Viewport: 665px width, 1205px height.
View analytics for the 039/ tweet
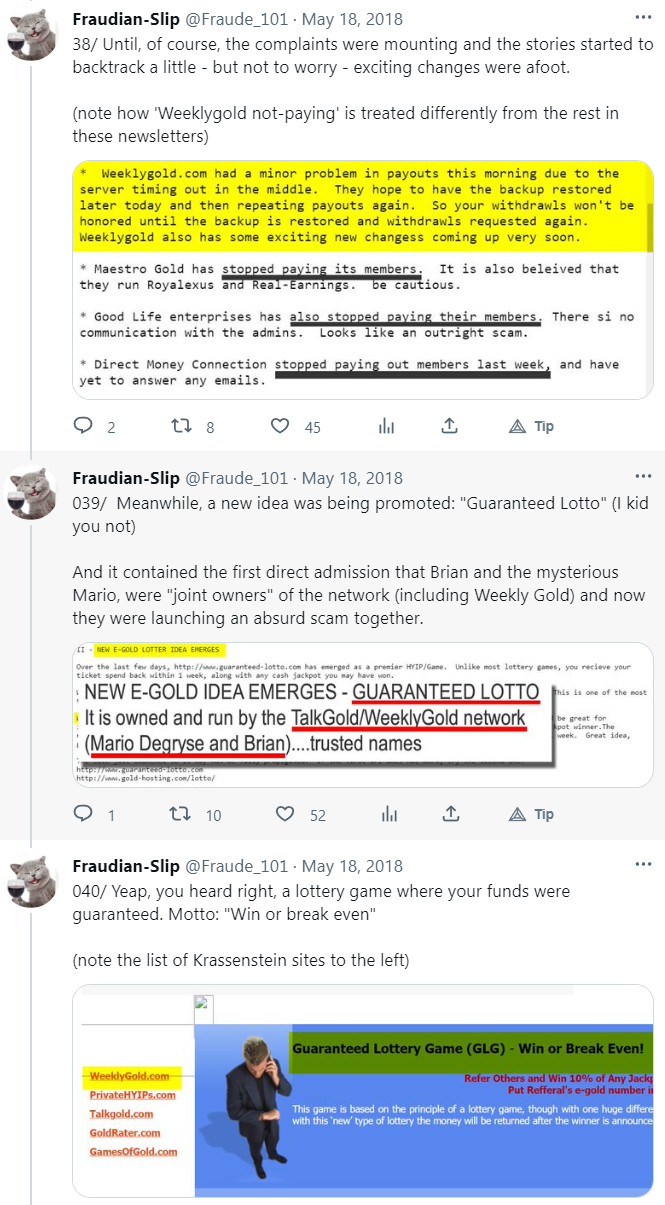click(x=386, y=815)
